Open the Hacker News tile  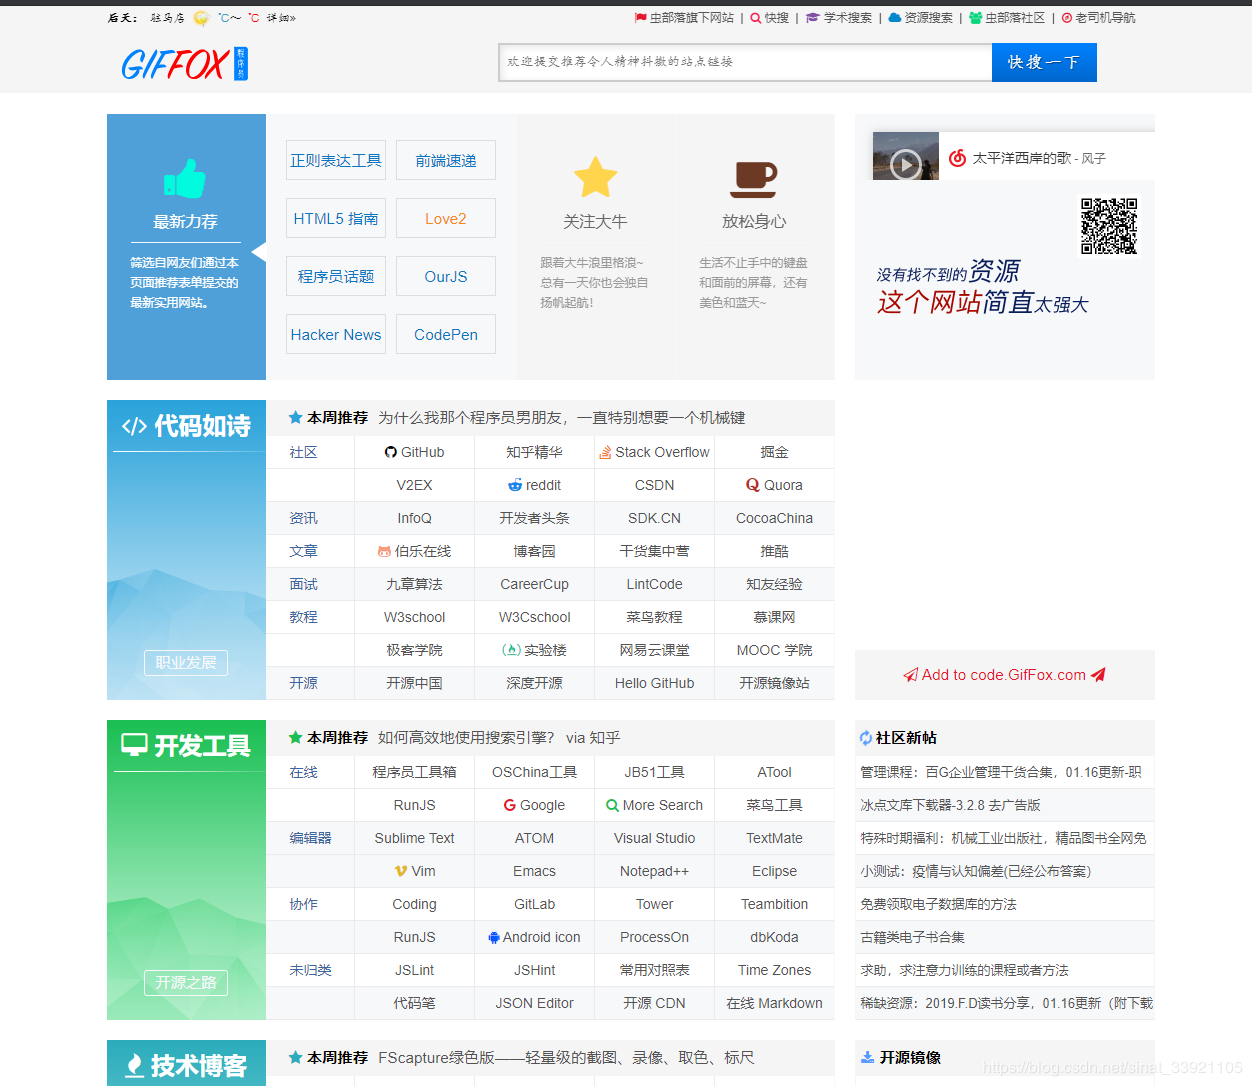tap(336, 334)
